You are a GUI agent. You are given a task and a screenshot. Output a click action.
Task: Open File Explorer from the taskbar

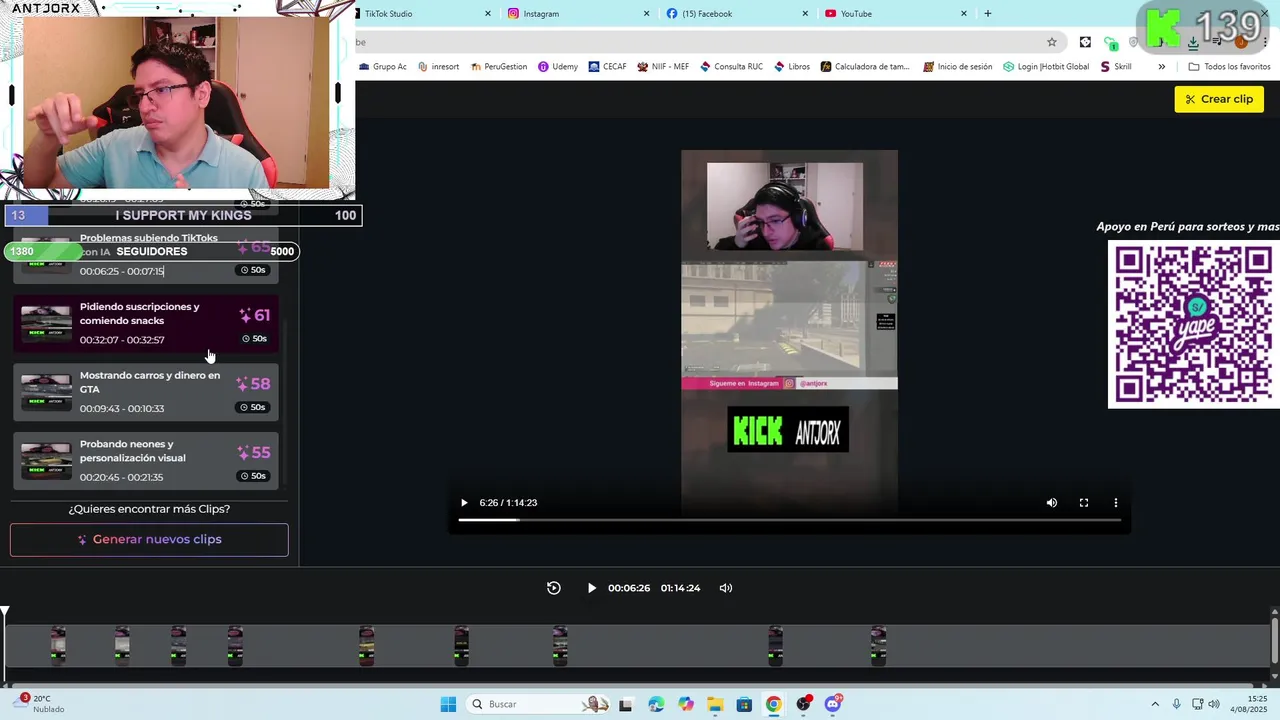(x=715, y=704)
